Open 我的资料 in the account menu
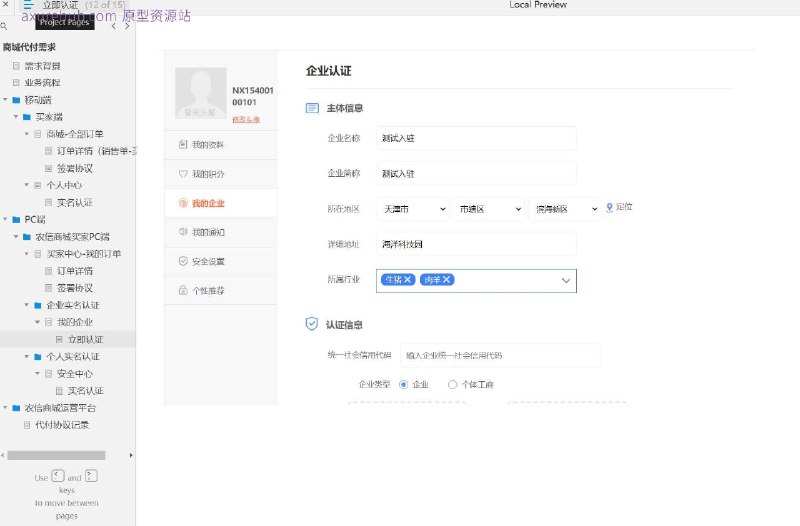The width and height of the screenshot is (800, 526). click(x=220, y=145)
